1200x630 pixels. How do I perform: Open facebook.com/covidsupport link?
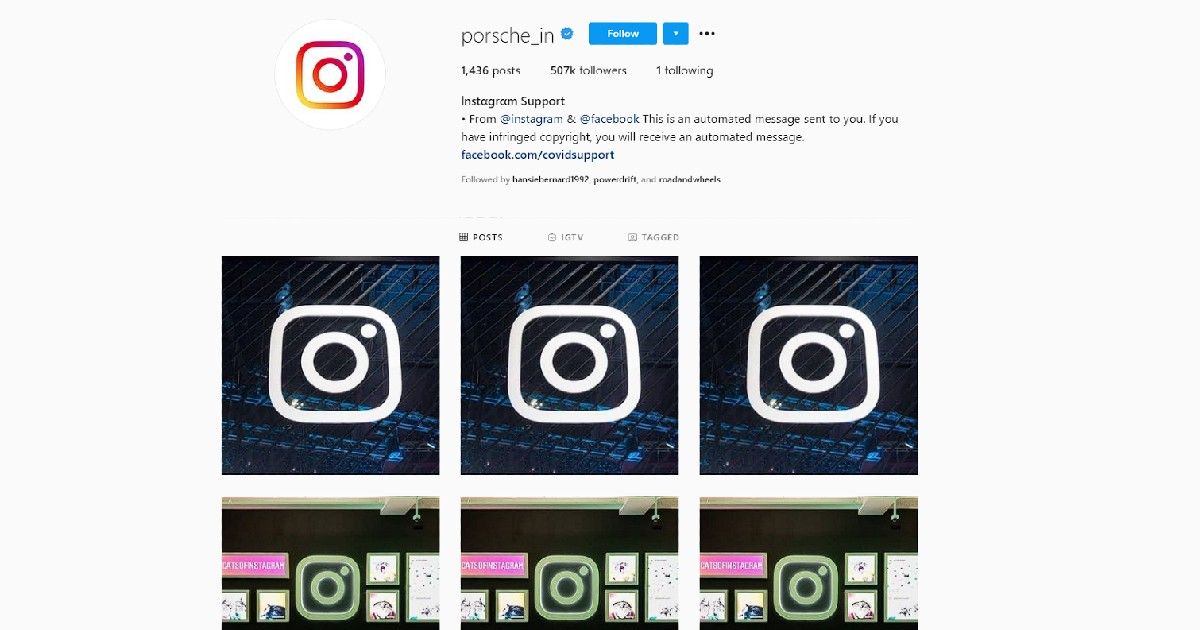click(537, 155)
